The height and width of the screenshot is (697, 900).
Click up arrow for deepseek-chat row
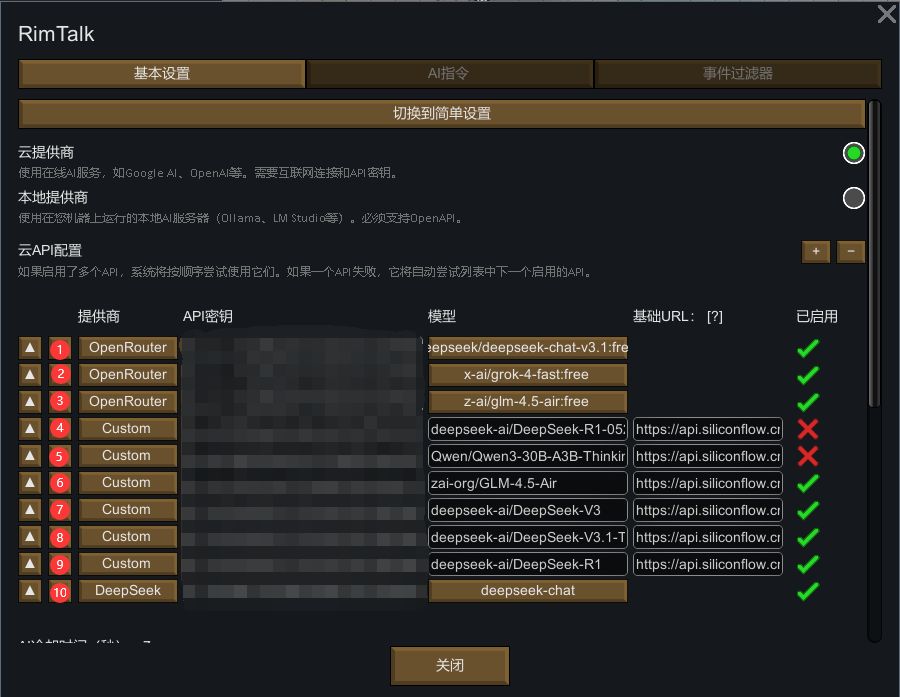(30, 591)
